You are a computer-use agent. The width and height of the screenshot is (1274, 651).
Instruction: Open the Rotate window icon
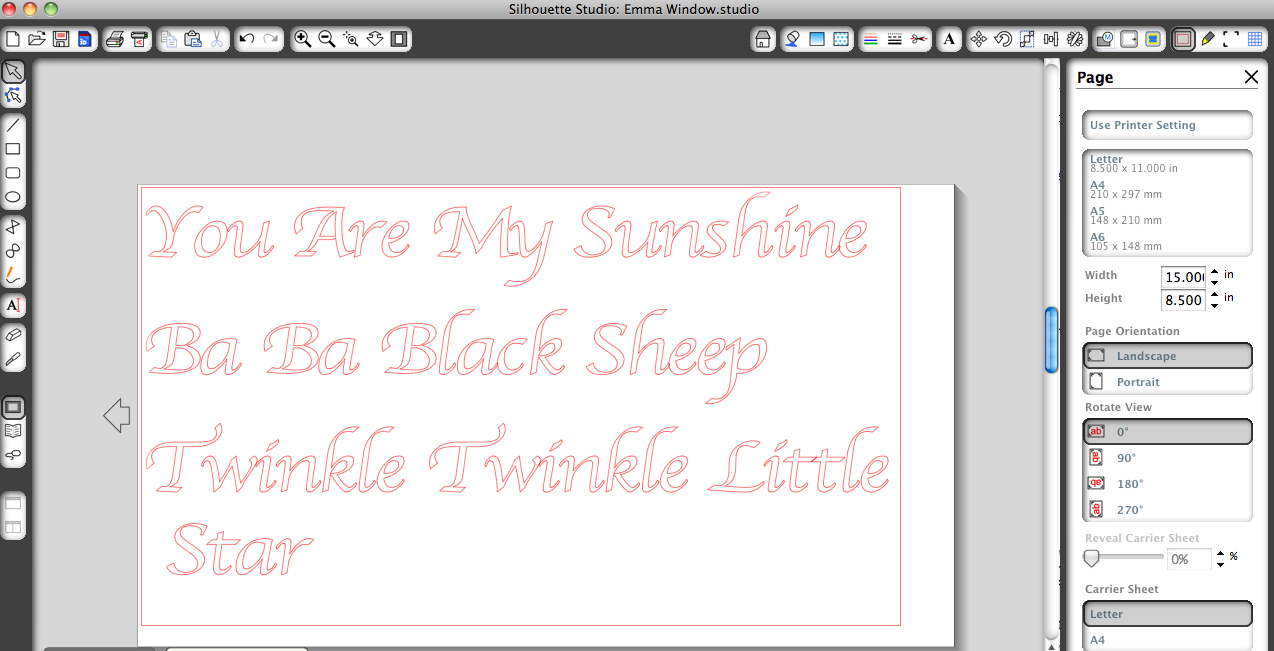(x=1002, y=40)
